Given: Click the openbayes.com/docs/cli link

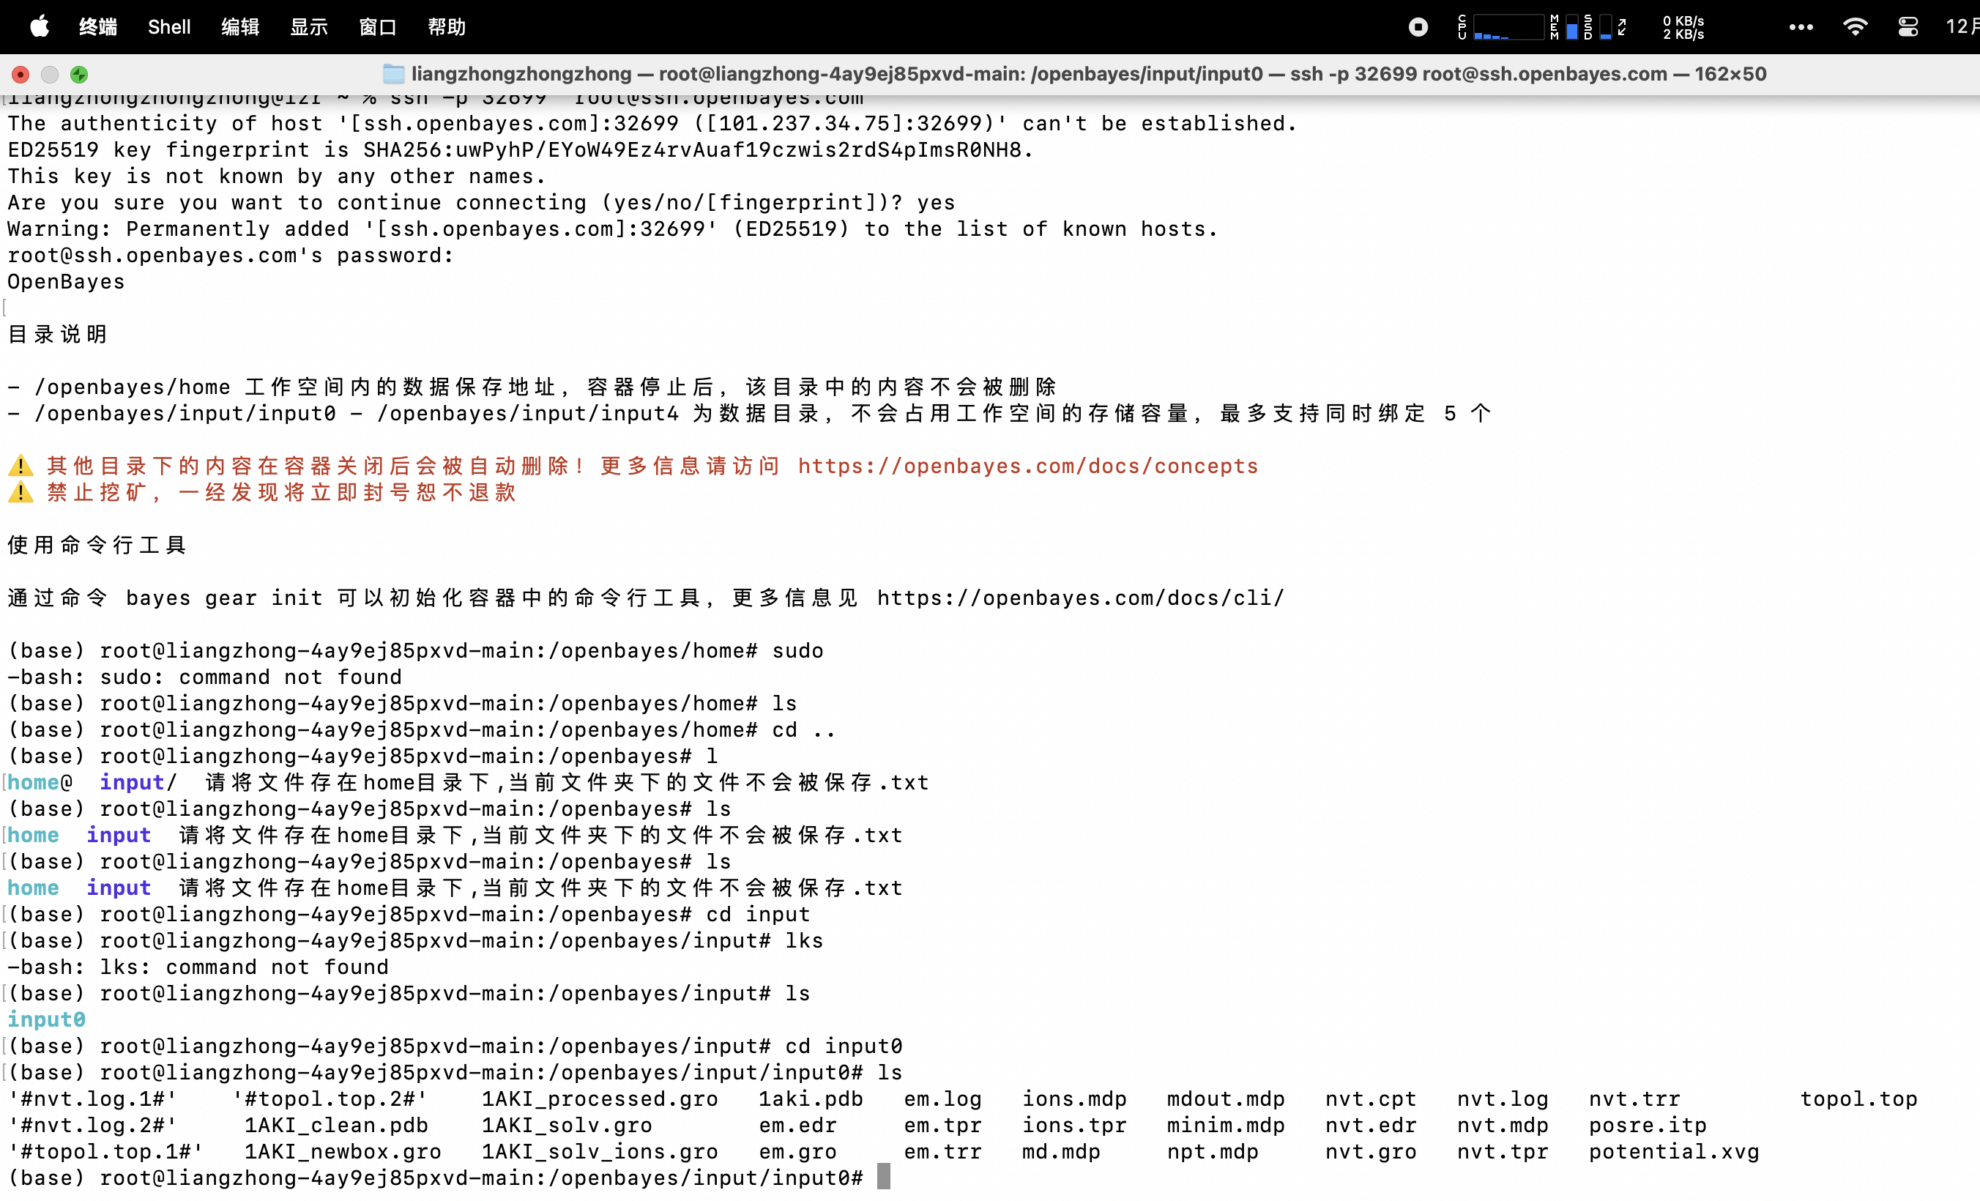Looking at the screenshot, I should pyautogui.click(x=1080, y=598).
